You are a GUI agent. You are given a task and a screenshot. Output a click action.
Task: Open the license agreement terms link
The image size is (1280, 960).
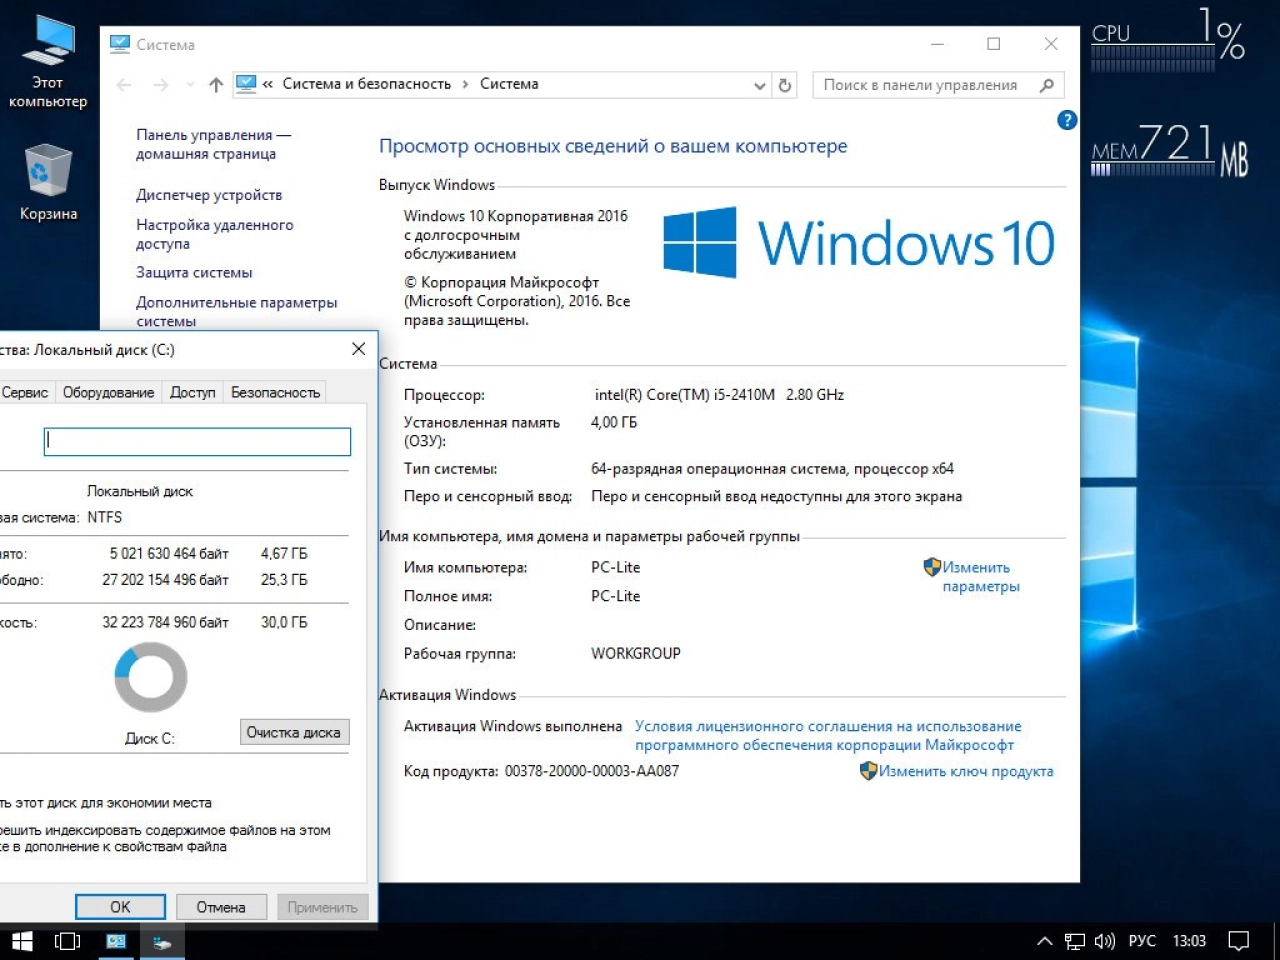[828, 735]
